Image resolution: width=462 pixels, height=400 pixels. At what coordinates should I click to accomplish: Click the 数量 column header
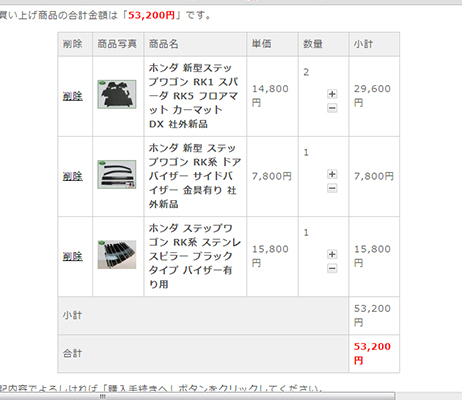click(313, 44)
